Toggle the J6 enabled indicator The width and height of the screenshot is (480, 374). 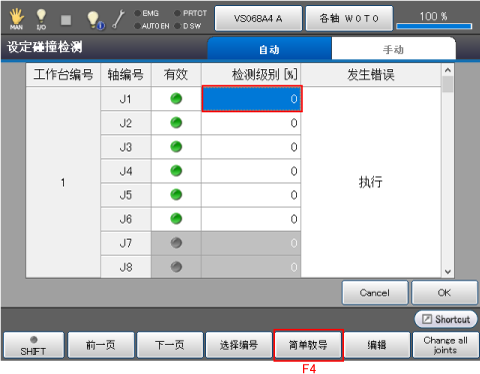176,219
